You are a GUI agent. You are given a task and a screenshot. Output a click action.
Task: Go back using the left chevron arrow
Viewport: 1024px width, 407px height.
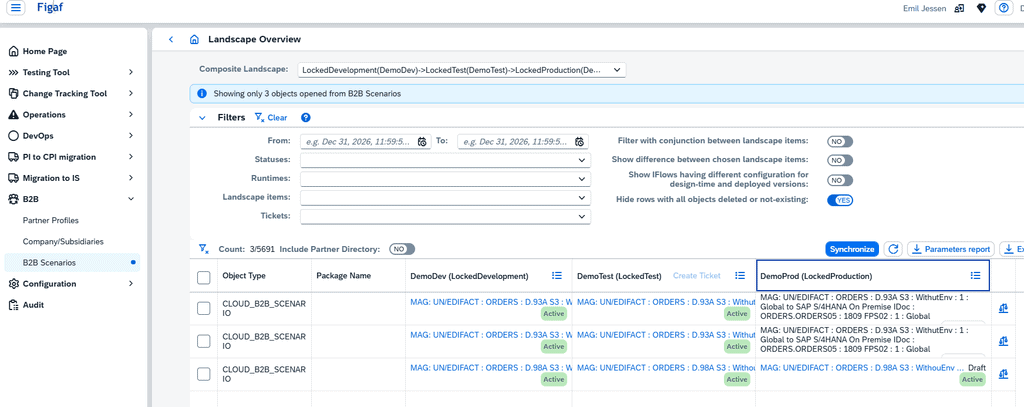171,39
